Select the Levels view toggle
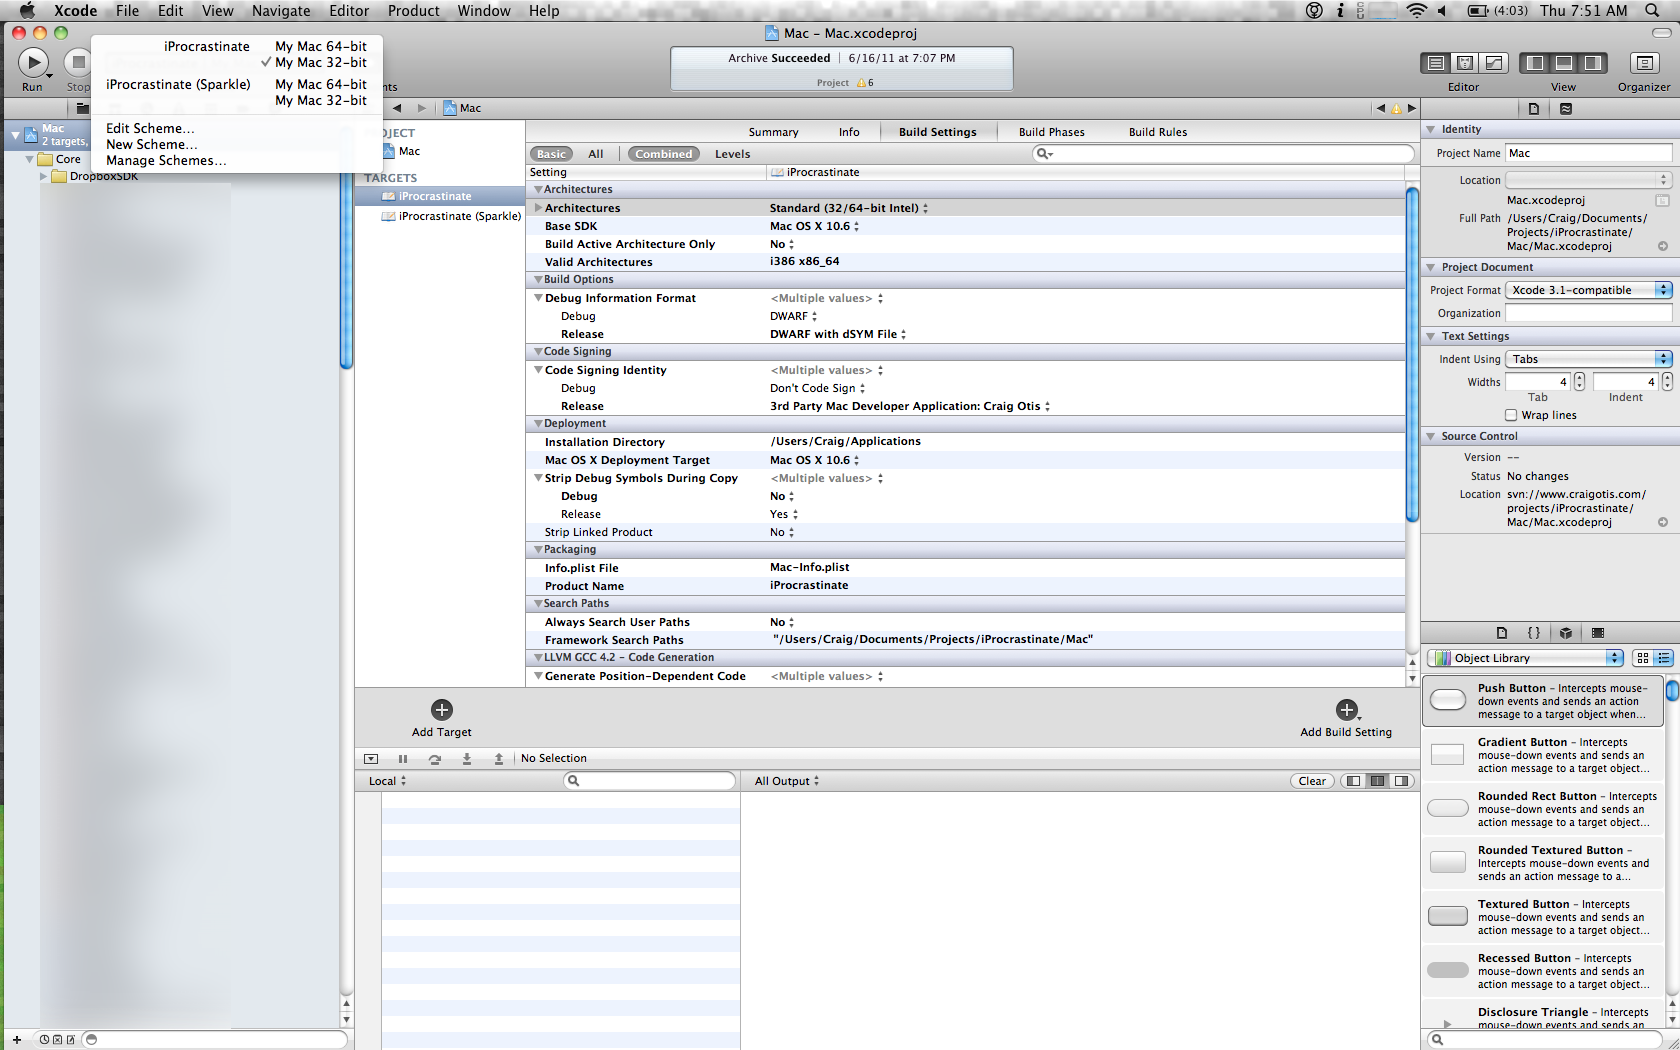1680x1050 pixels. [733, 154]
